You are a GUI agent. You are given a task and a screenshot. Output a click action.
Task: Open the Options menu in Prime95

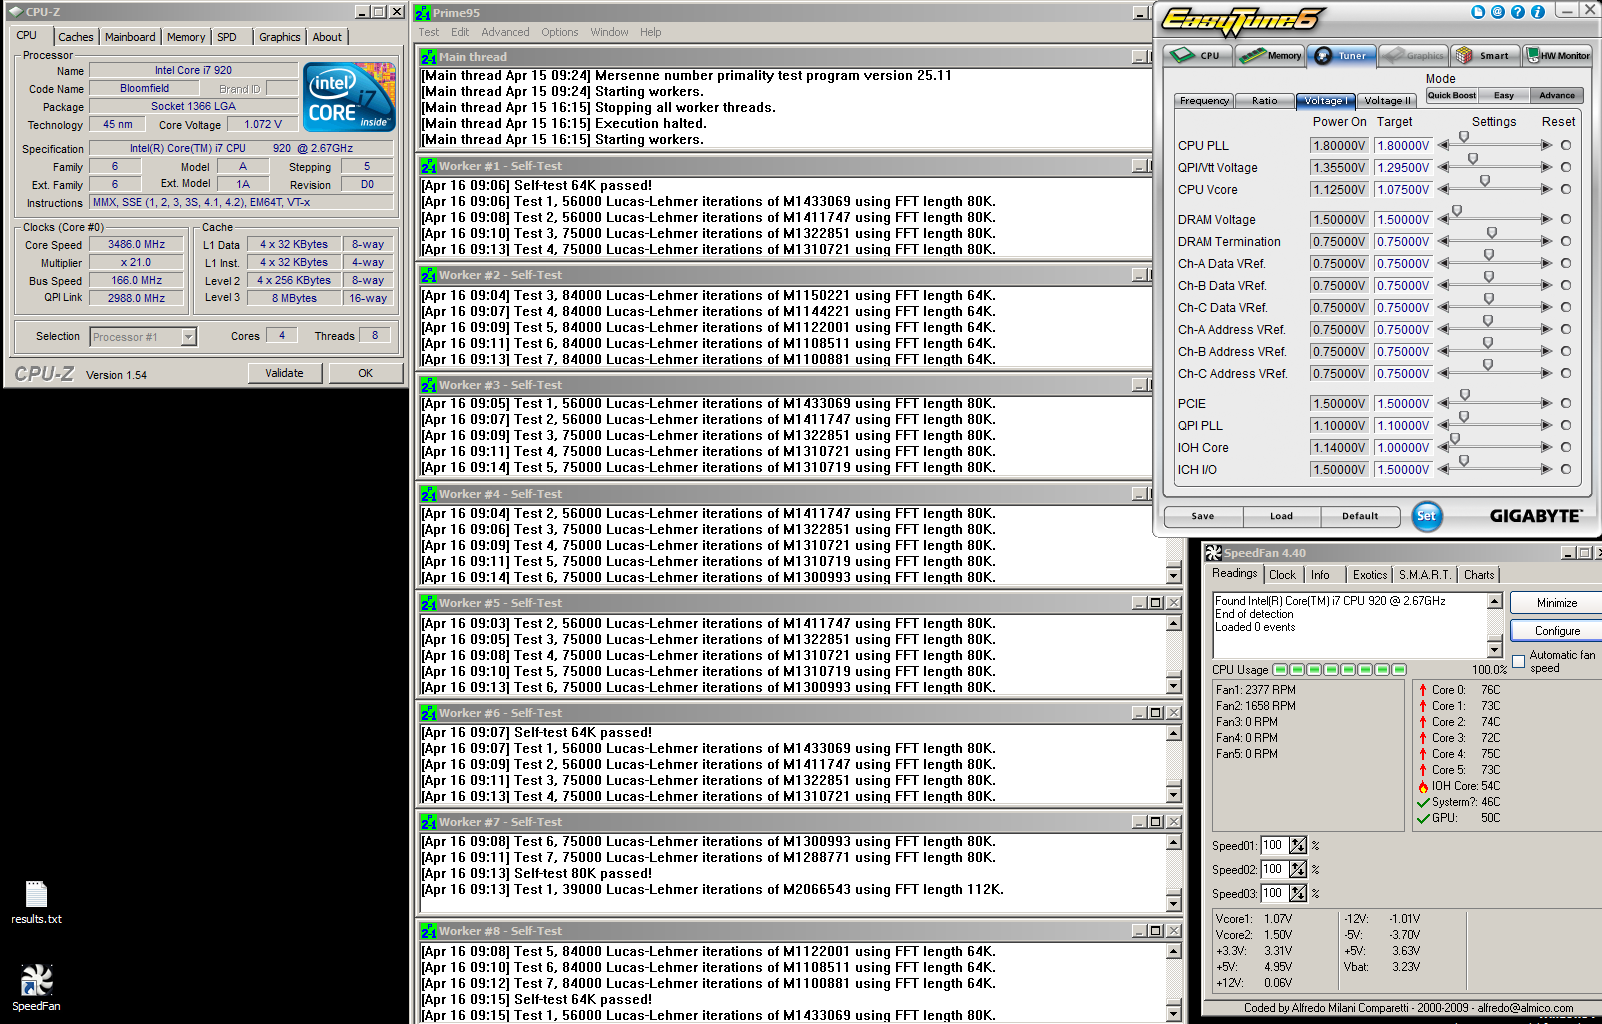point(560,32)
